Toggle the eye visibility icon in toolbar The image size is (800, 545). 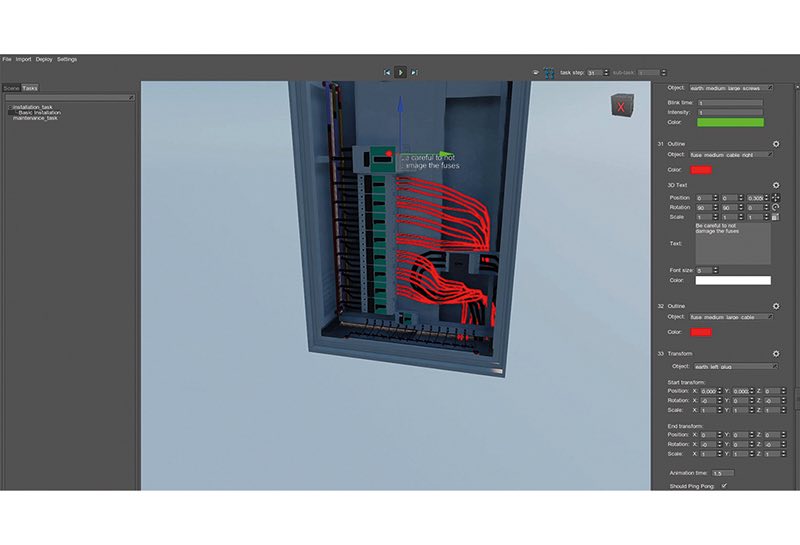pos(536,72)
